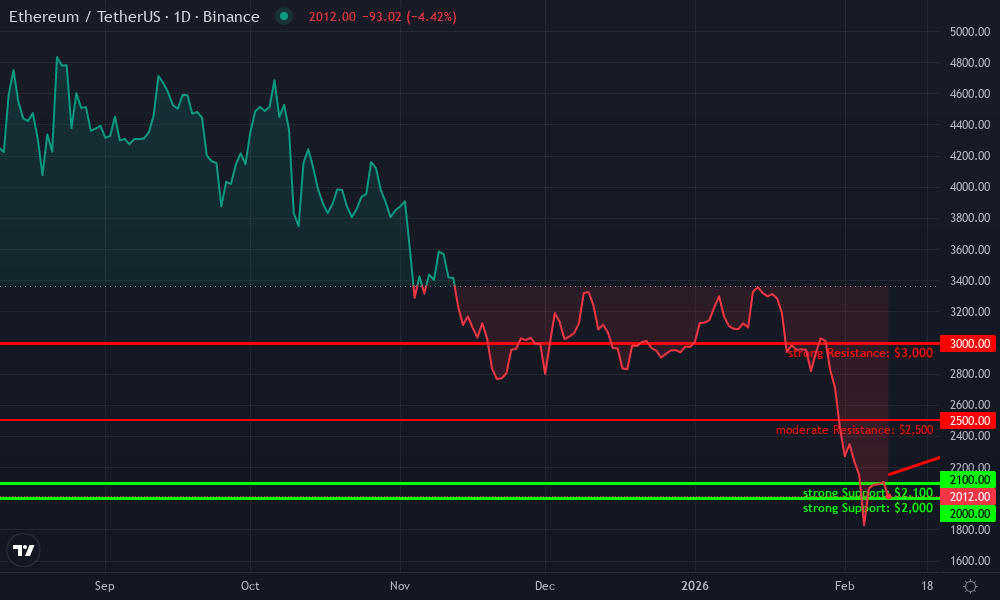Click the moderate Resistance: $2,500 label
The height and width of the screenshot is (600, 1000).
(x=854, y=429)
